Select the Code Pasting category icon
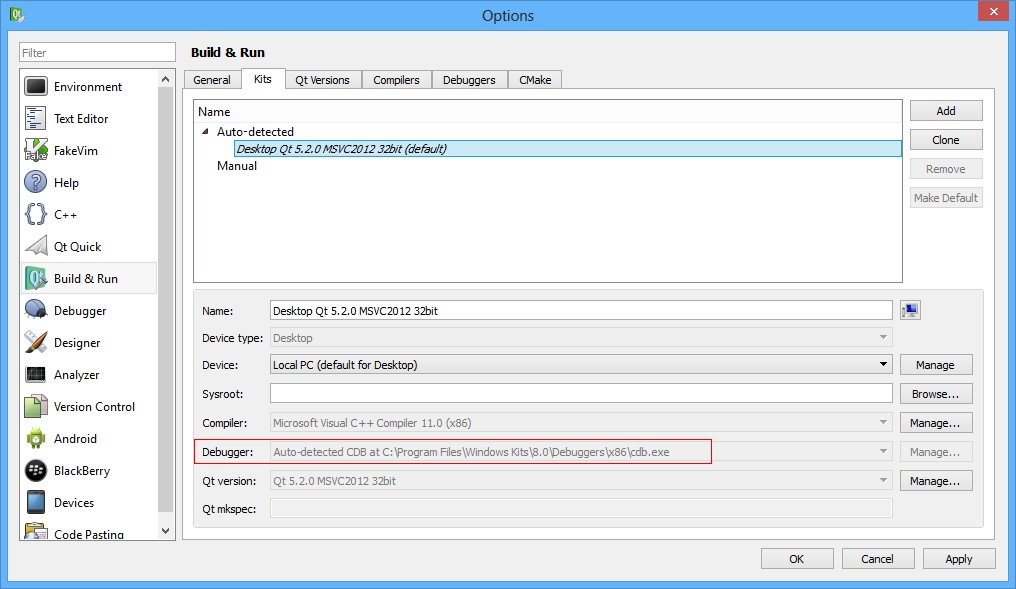This screenshot has width=1016, height=589. [36, 531]
